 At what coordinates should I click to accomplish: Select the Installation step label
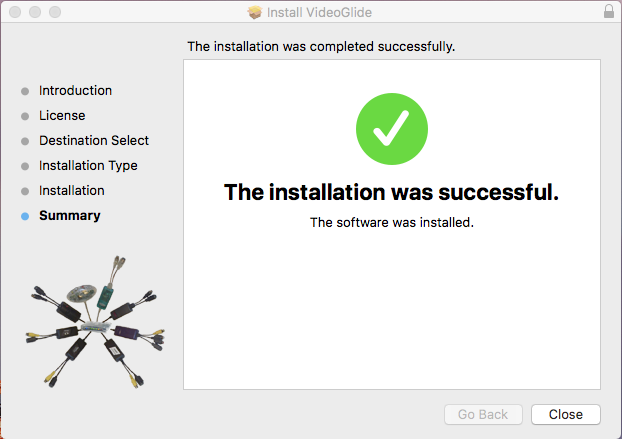pos(71,191)
